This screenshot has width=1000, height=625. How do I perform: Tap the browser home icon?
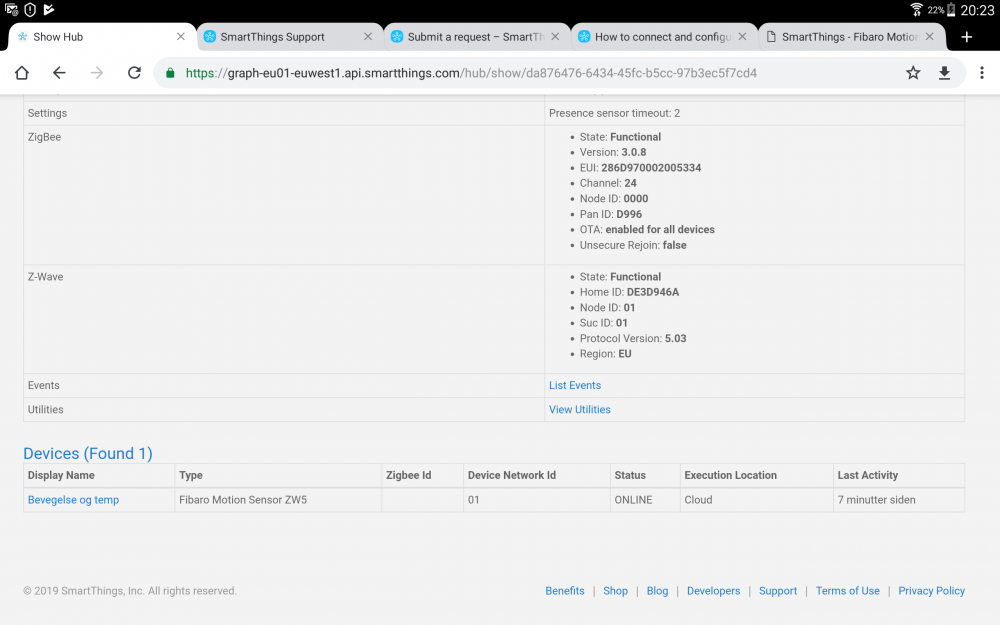[x=22, y=73]
